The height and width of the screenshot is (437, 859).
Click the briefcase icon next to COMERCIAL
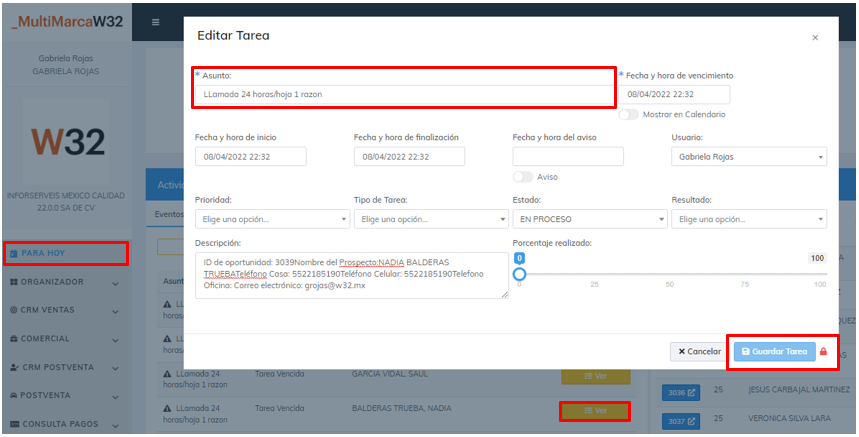pos(14,339)
